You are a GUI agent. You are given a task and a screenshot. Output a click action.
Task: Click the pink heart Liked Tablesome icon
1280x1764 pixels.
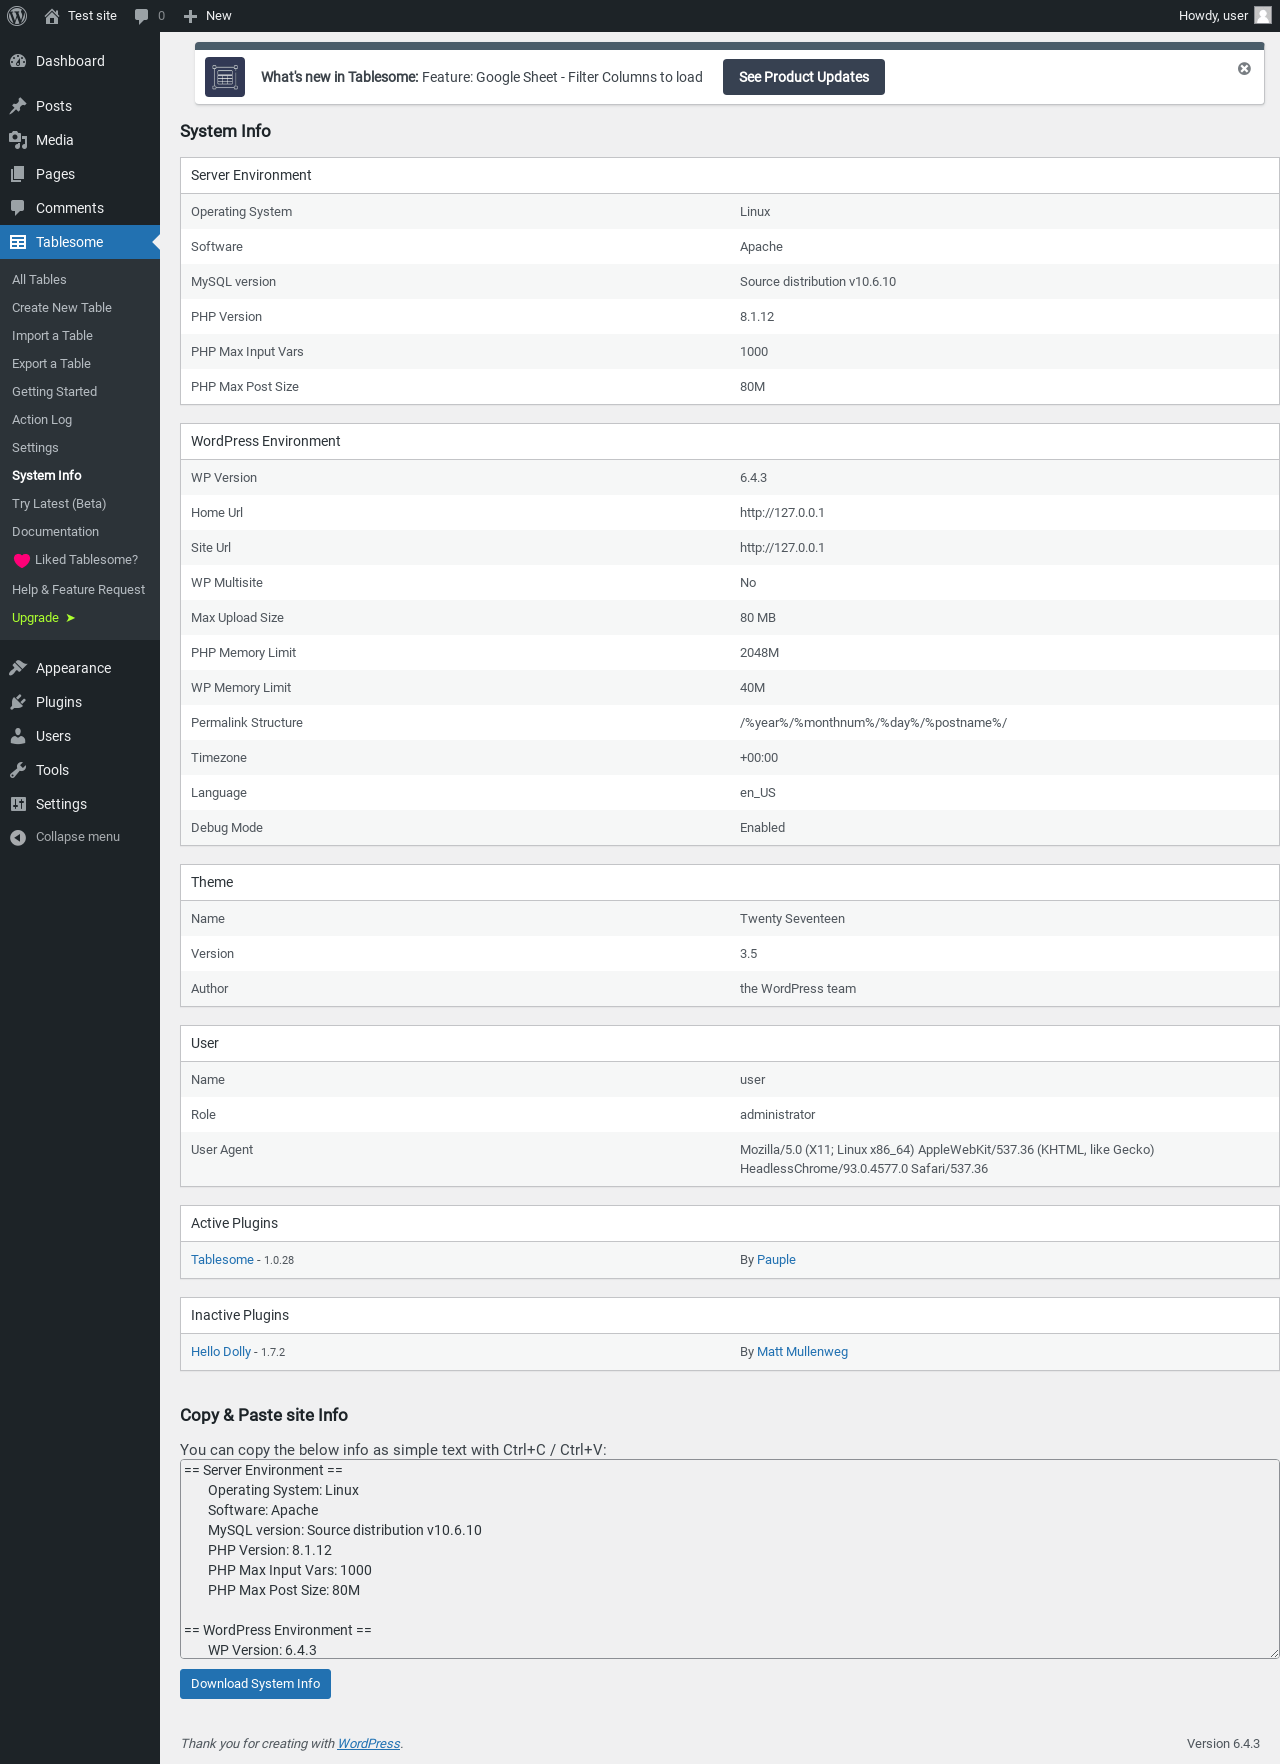[x=21, y=560]
